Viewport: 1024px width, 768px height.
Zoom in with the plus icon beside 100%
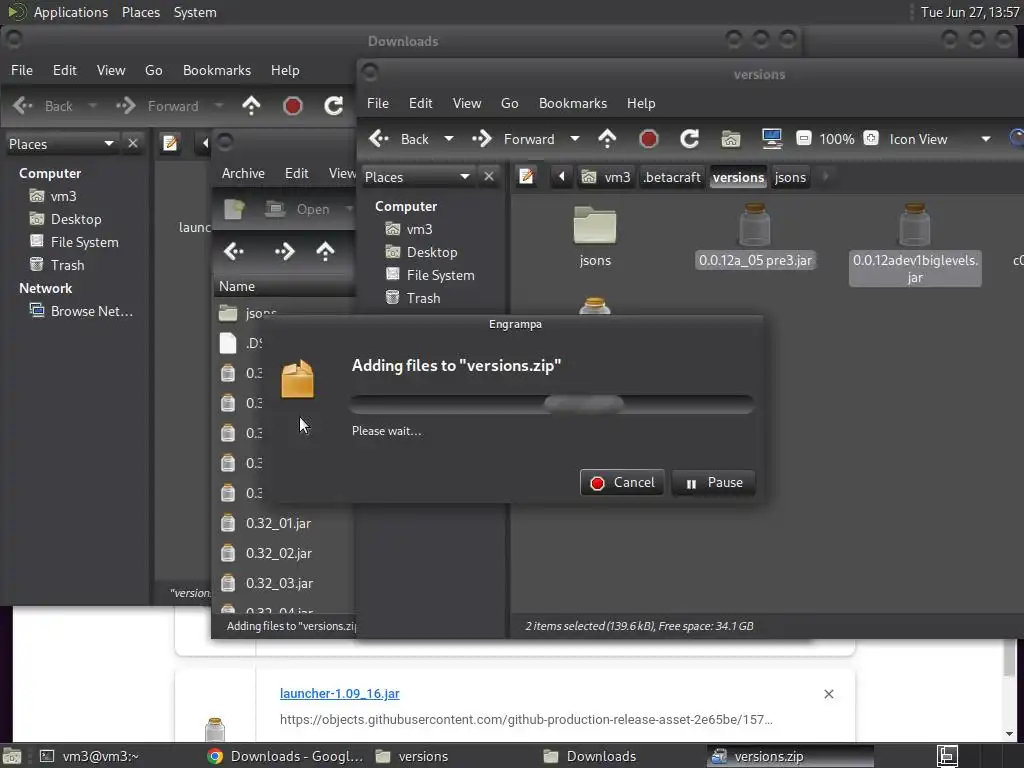[871, 138]
